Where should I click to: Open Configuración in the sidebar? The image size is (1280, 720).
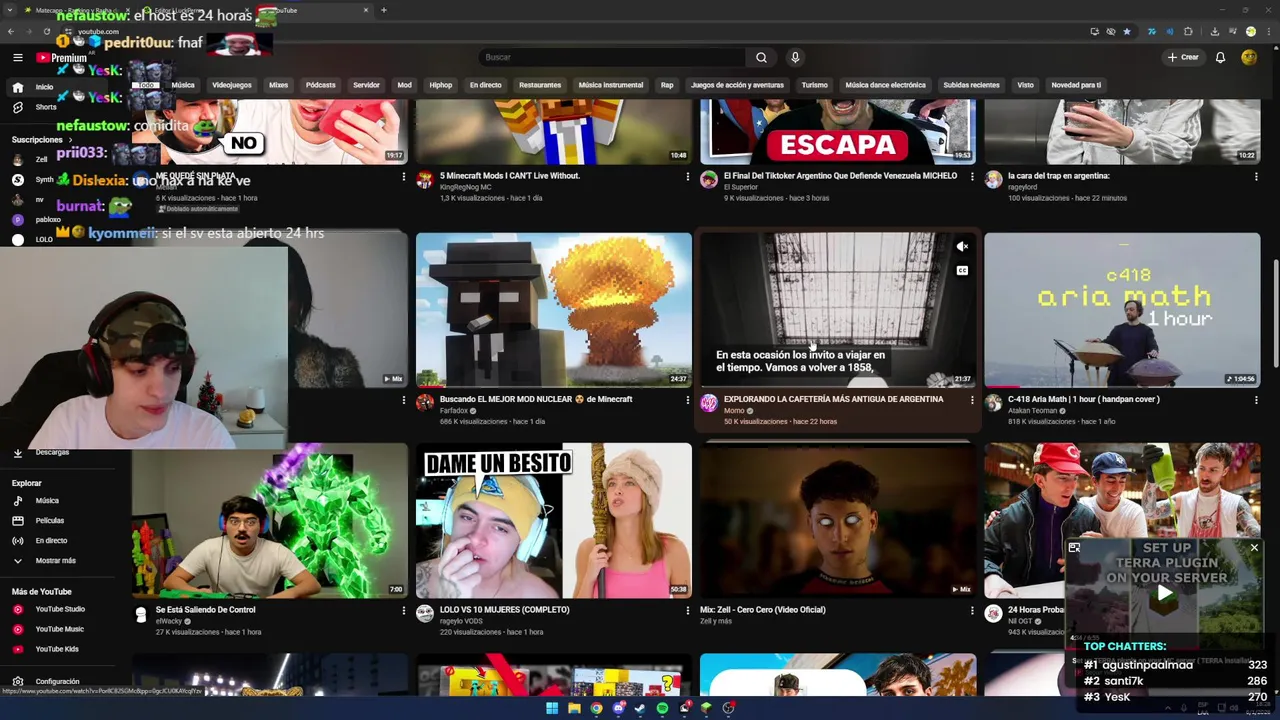click(57, 682)
